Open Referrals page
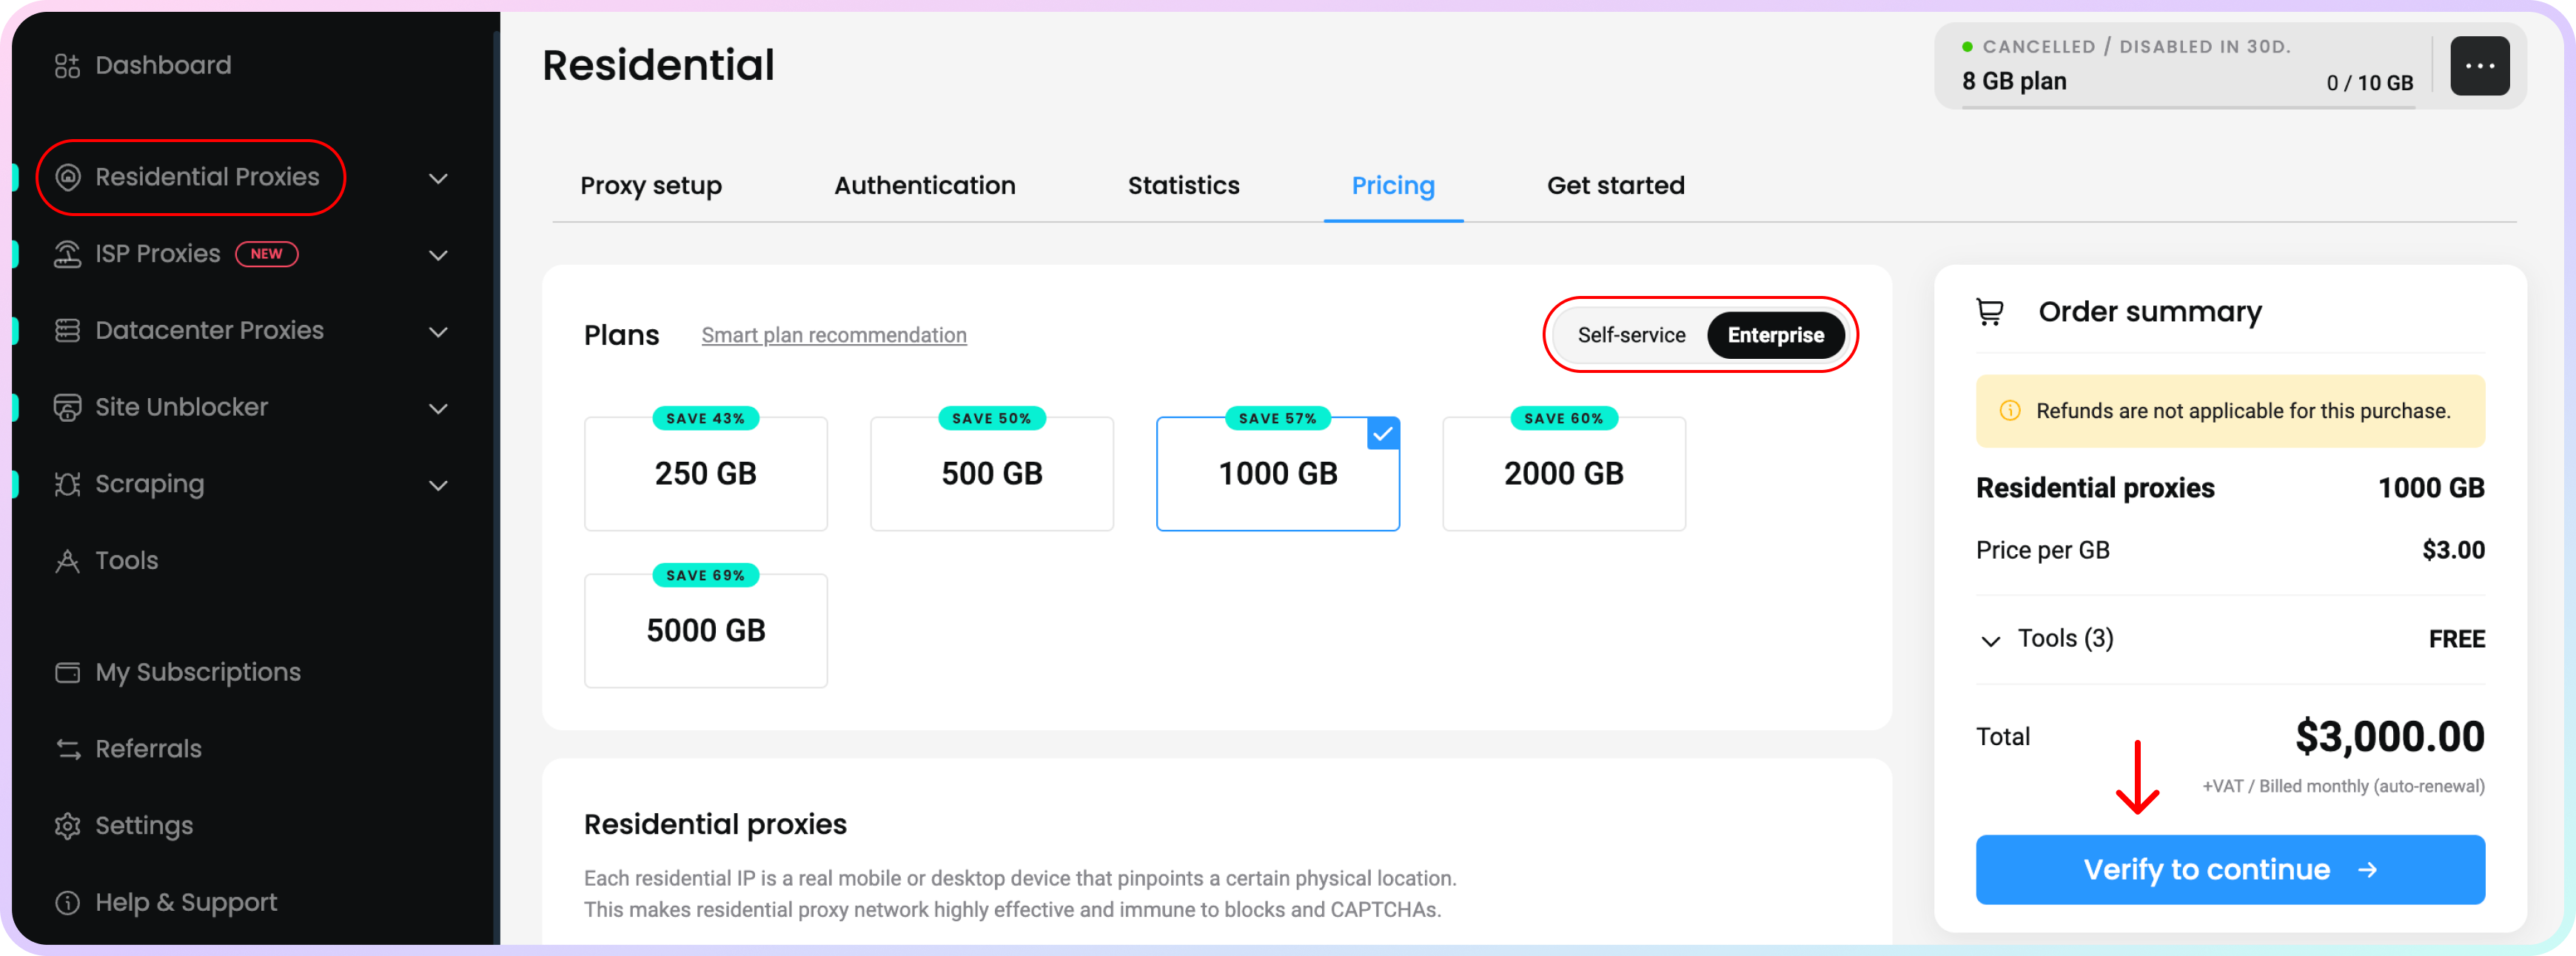Image resolution: width=2576 pixels, height=956 pixels. point(148,749)
